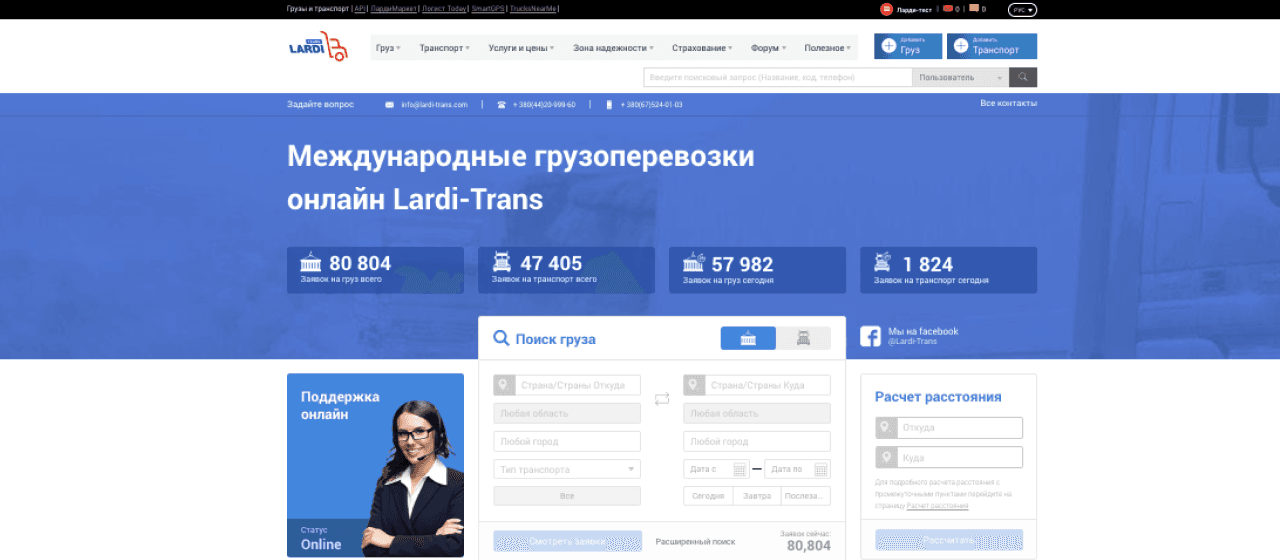
Task: Click the Все button under Тип транспорта
Action: tap(567, 496)
